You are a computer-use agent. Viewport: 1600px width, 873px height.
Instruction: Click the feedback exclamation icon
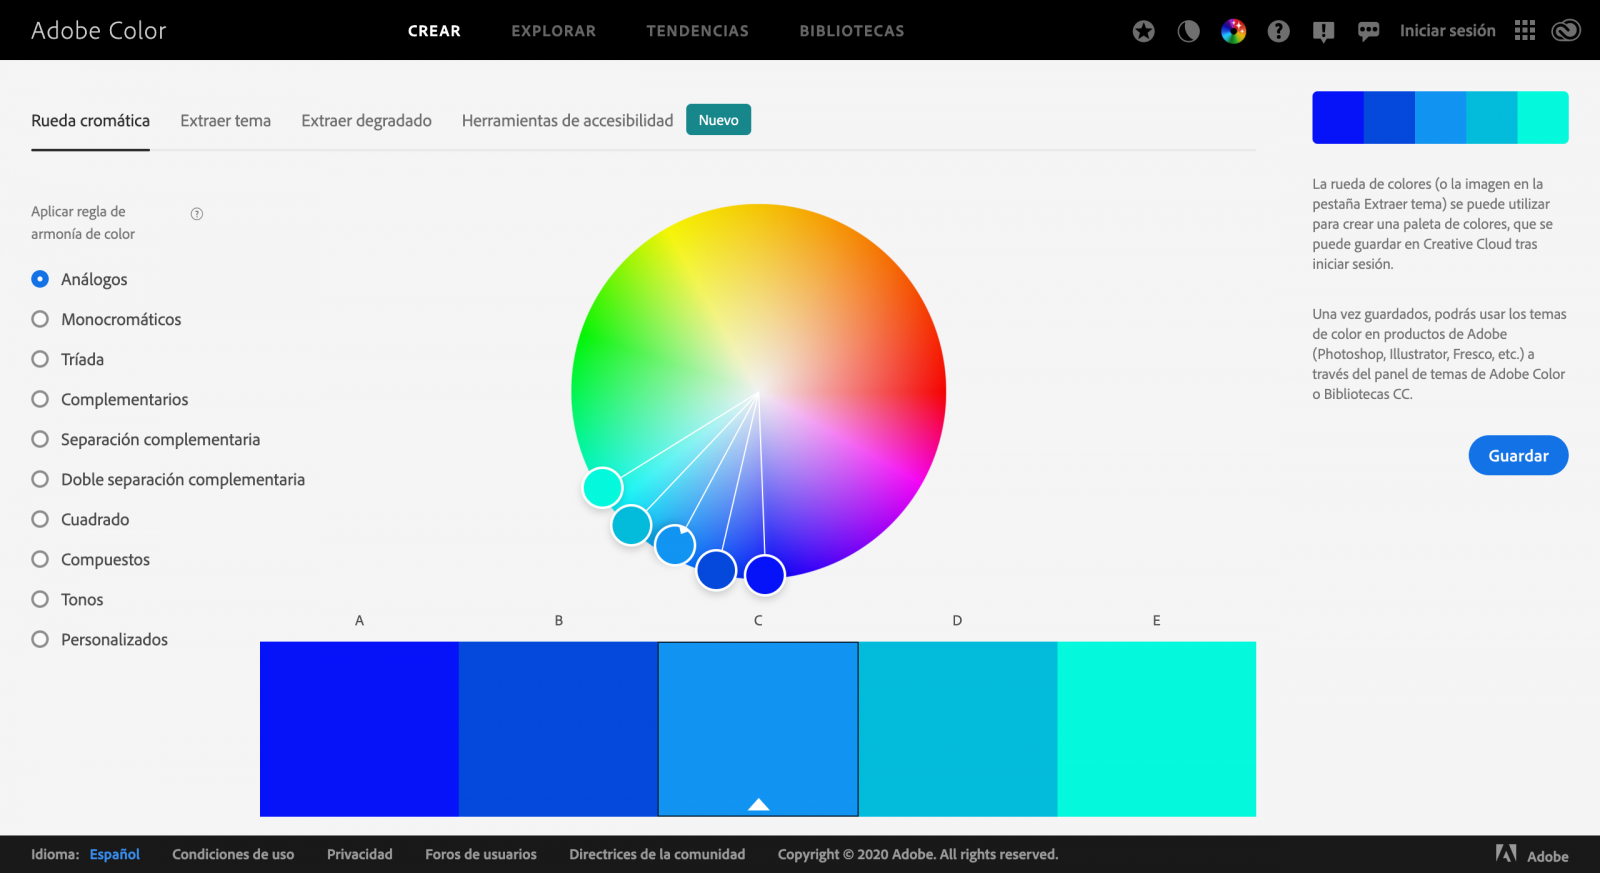(x=1323, y=32)
